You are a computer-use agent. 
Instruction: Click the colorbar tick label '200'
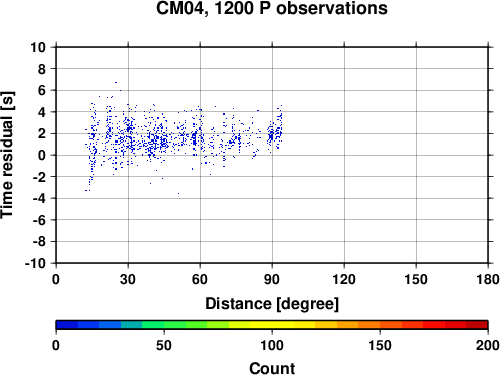pyautogui.click(x=488, y=345)
